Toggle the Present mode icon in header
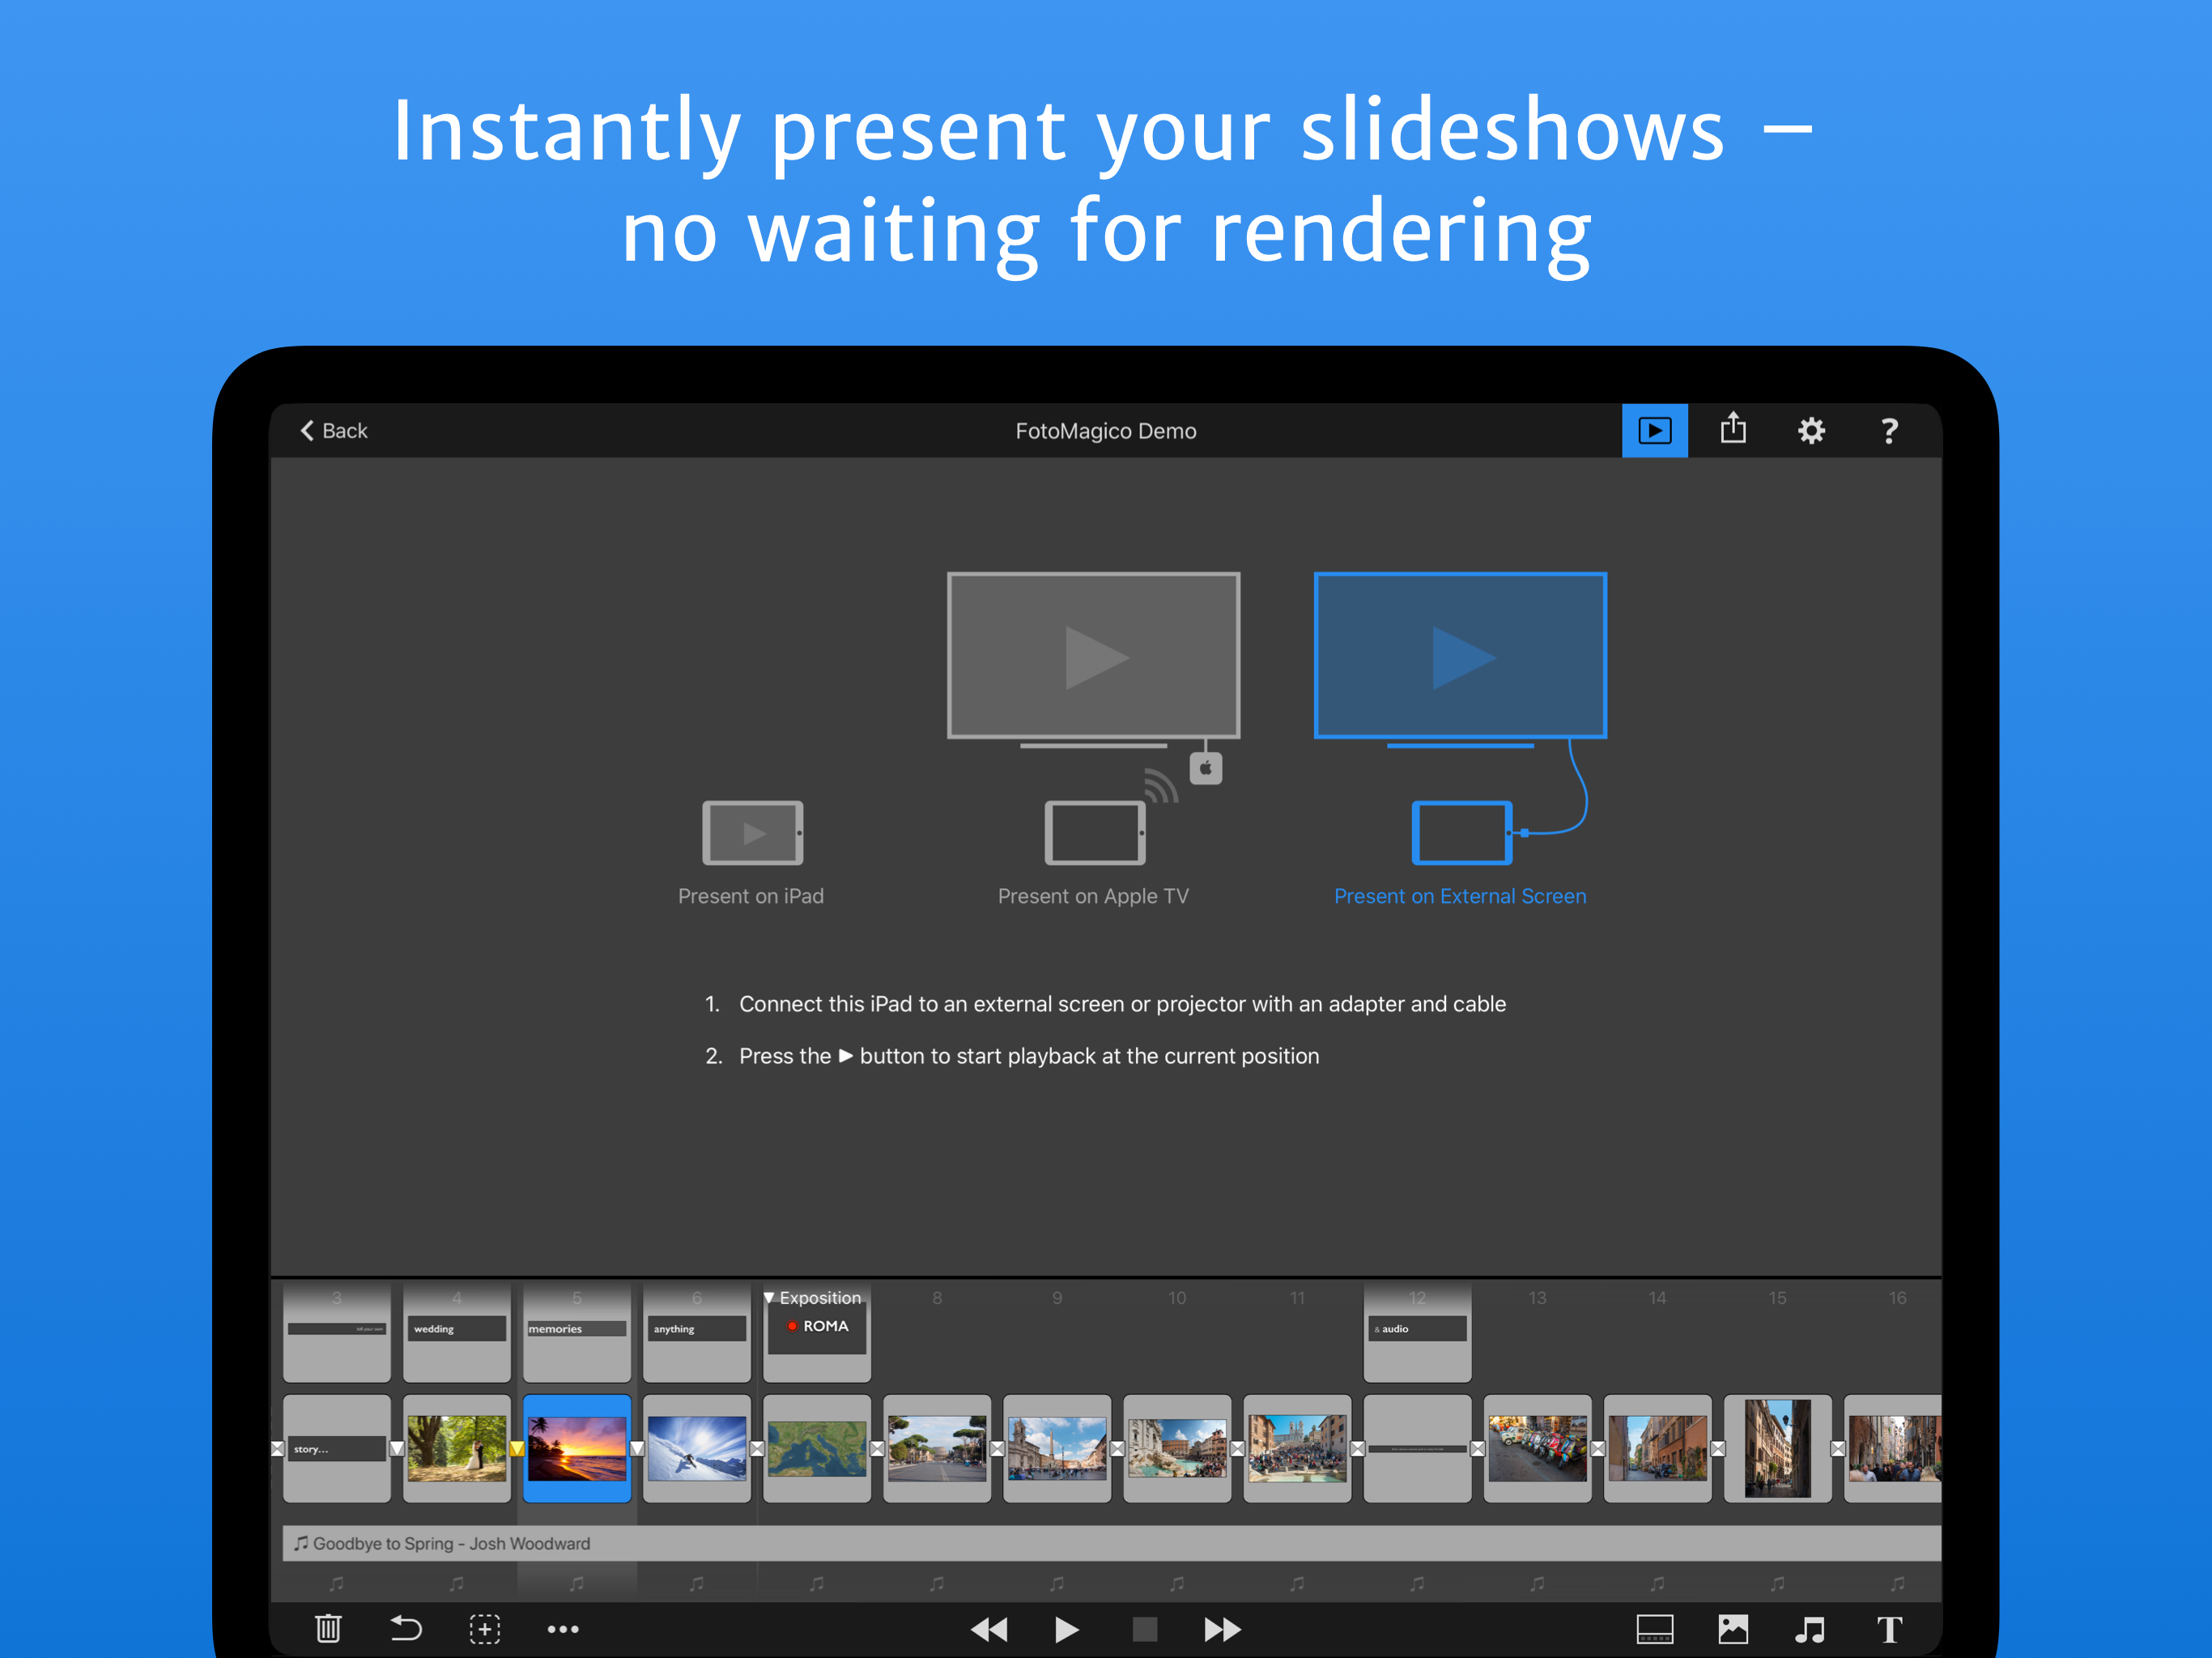Image resolution: width=2212 pixels, height=1658 pixels. pyautogui.click(x=1654, y=431)
